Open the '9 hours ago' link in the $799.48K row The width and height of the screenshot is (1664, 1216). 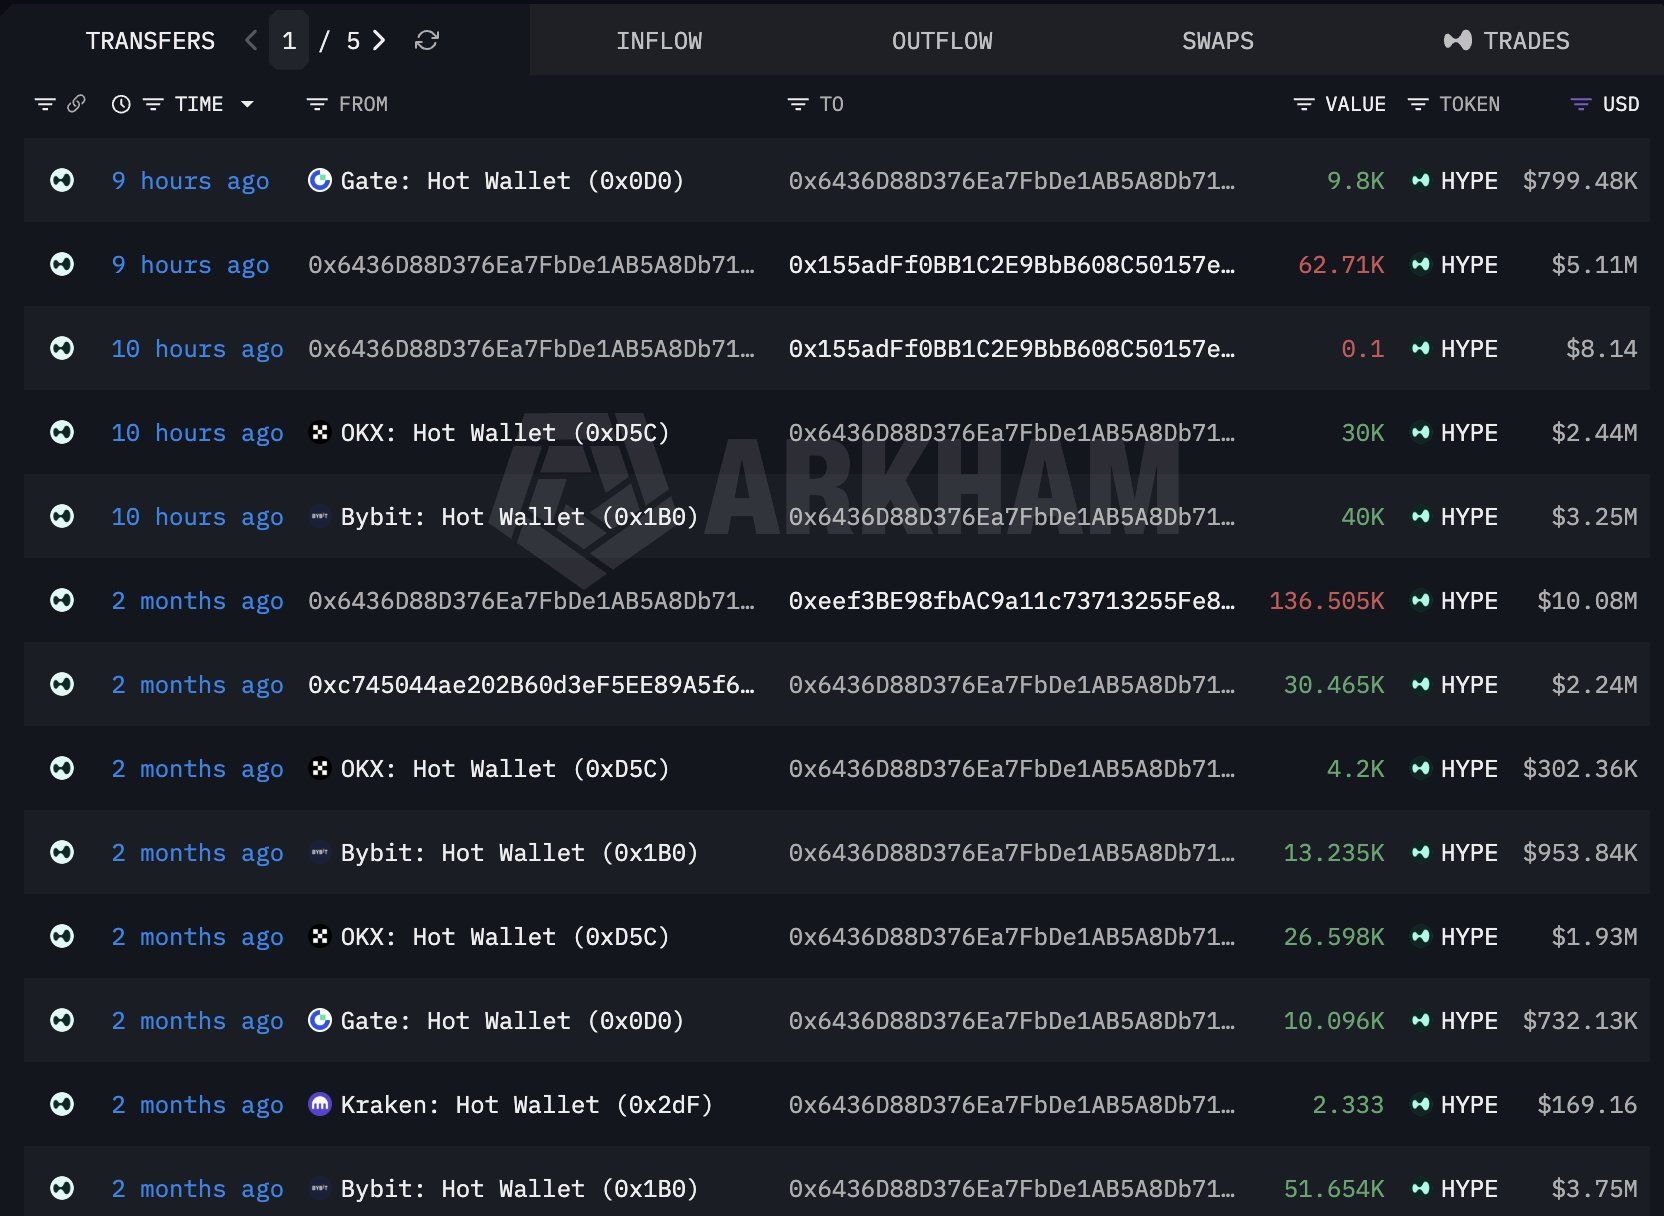click(x=190, y=181)
